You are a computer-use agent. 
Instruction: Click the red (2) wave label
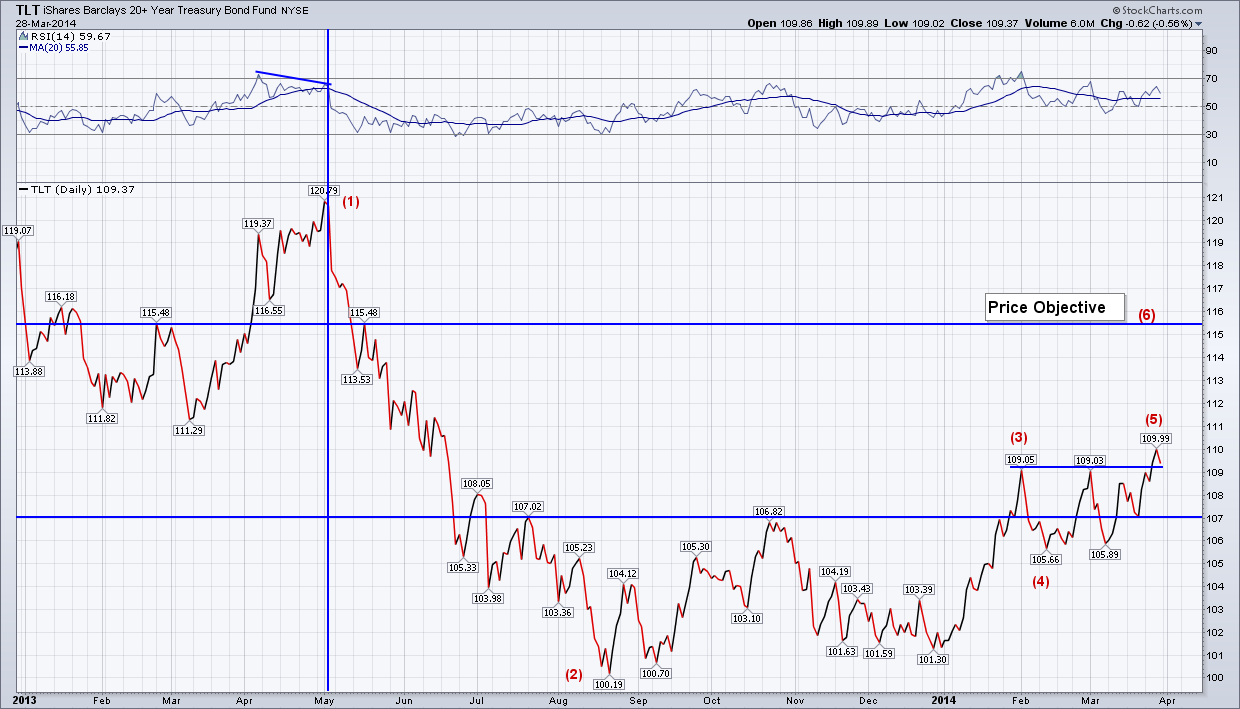[x=574, y=674]
